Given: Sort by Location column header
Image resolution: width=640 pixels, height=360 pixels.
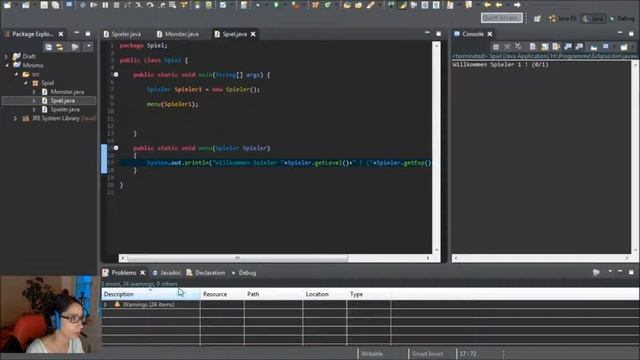Looking at the screenshot, I should point(324,294).
